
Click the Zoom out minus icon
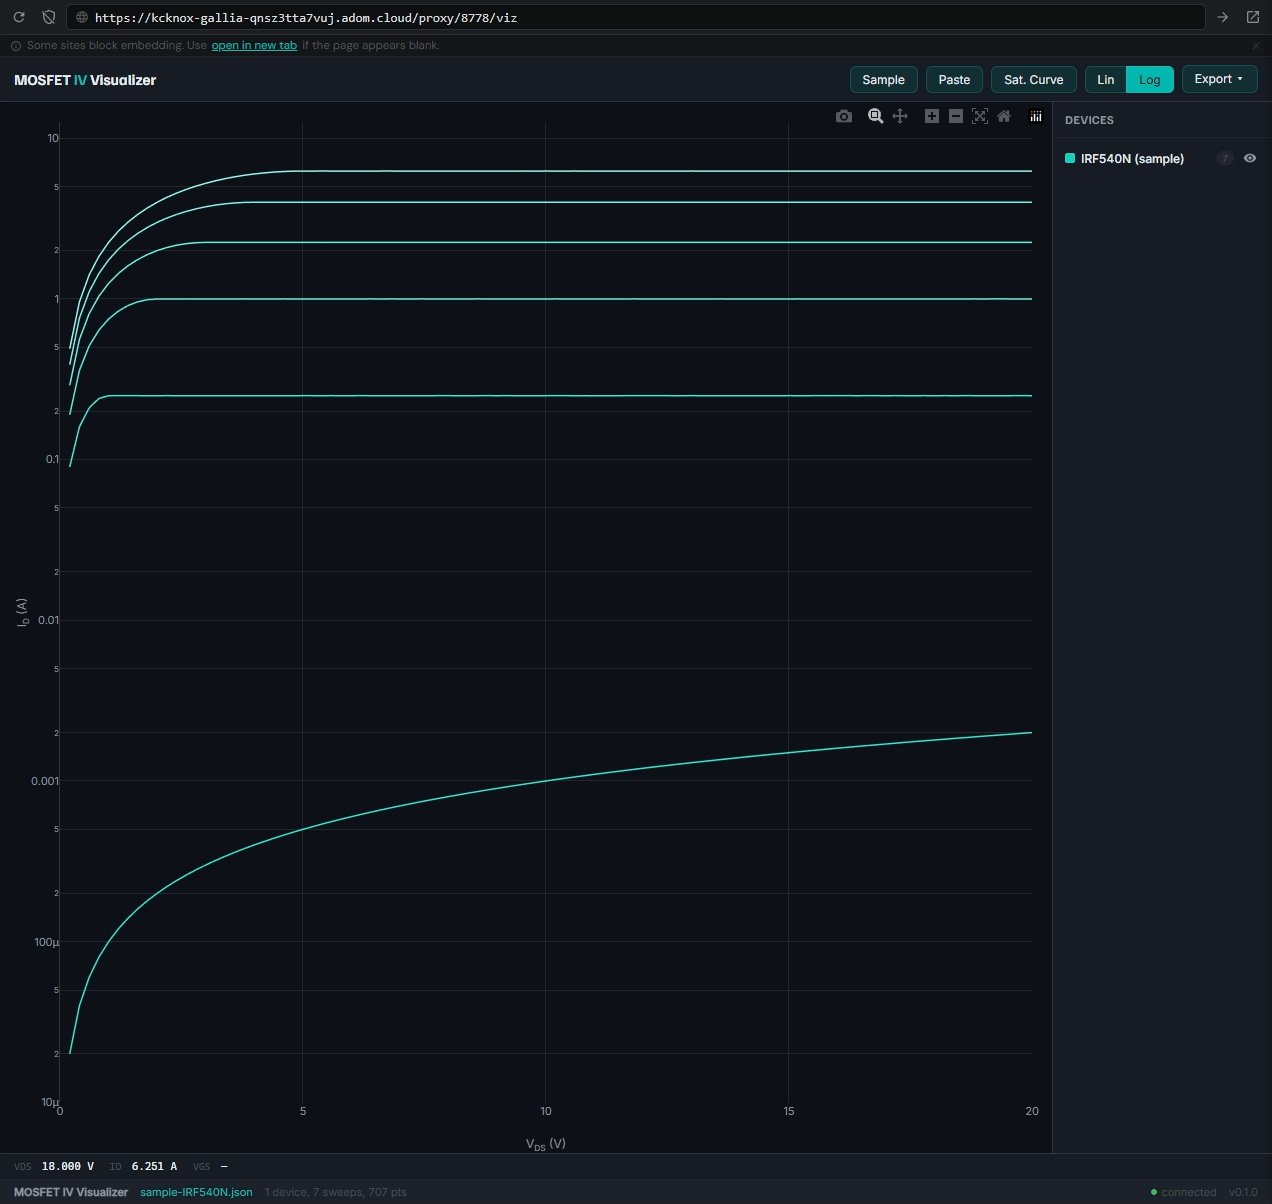955,116
